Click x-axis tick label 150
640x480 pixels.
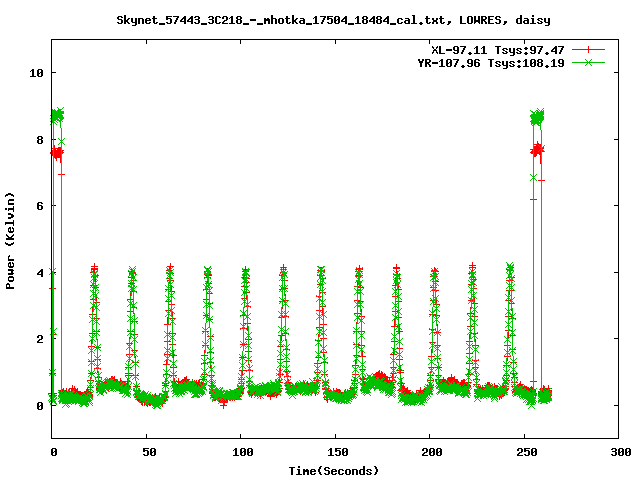coord(338,452)
